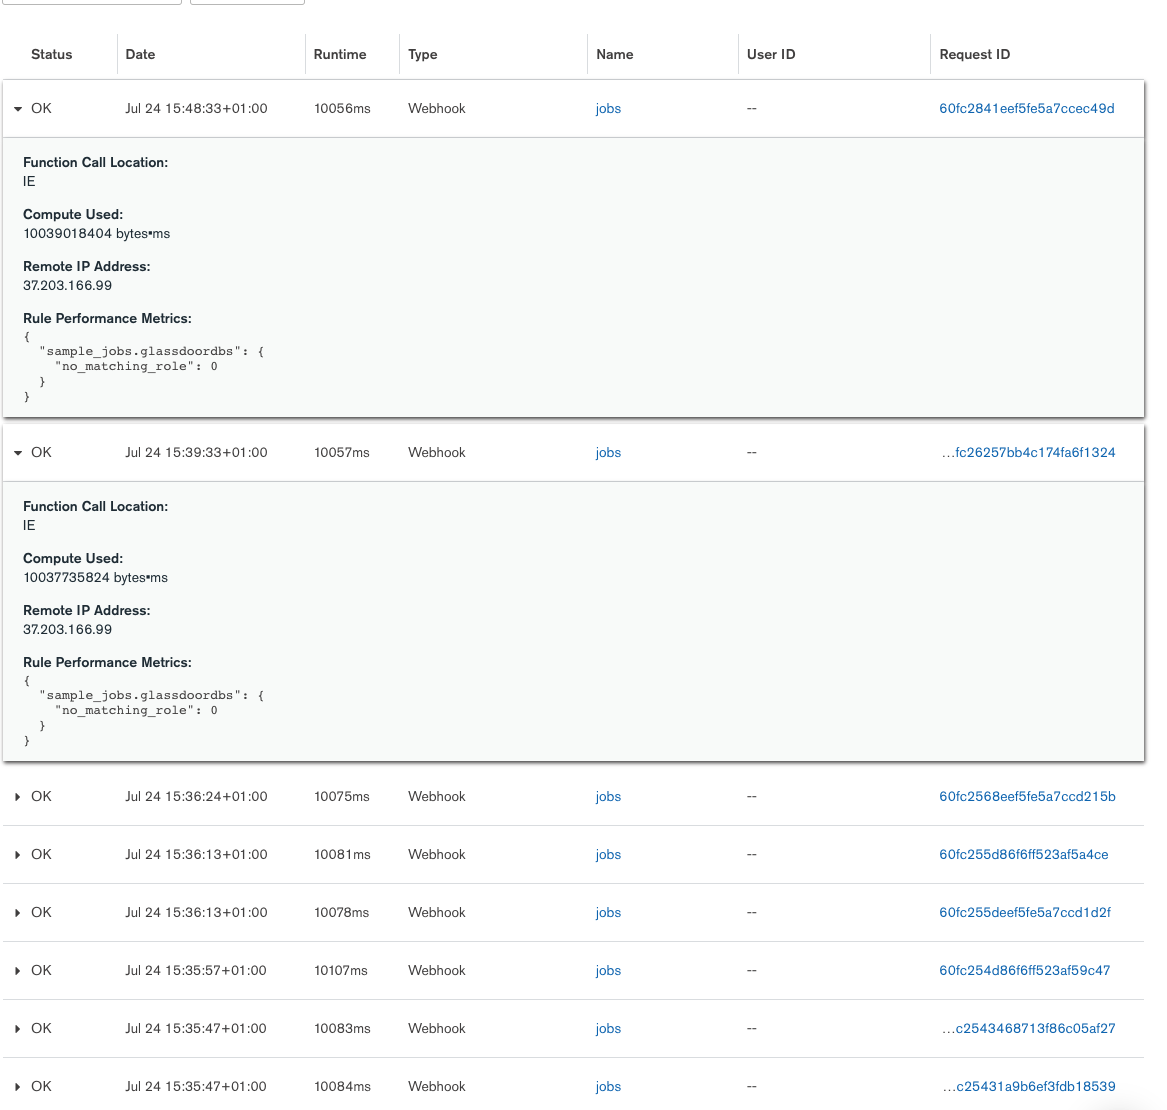Click the Status column header
This screenshot has width=1167, height=1110.
52,55
